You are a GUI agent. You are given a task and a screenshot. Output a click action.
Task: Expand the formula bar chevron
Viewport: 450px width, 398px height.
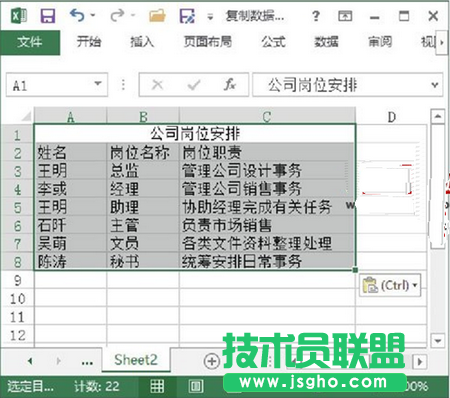tap(435, 85)
